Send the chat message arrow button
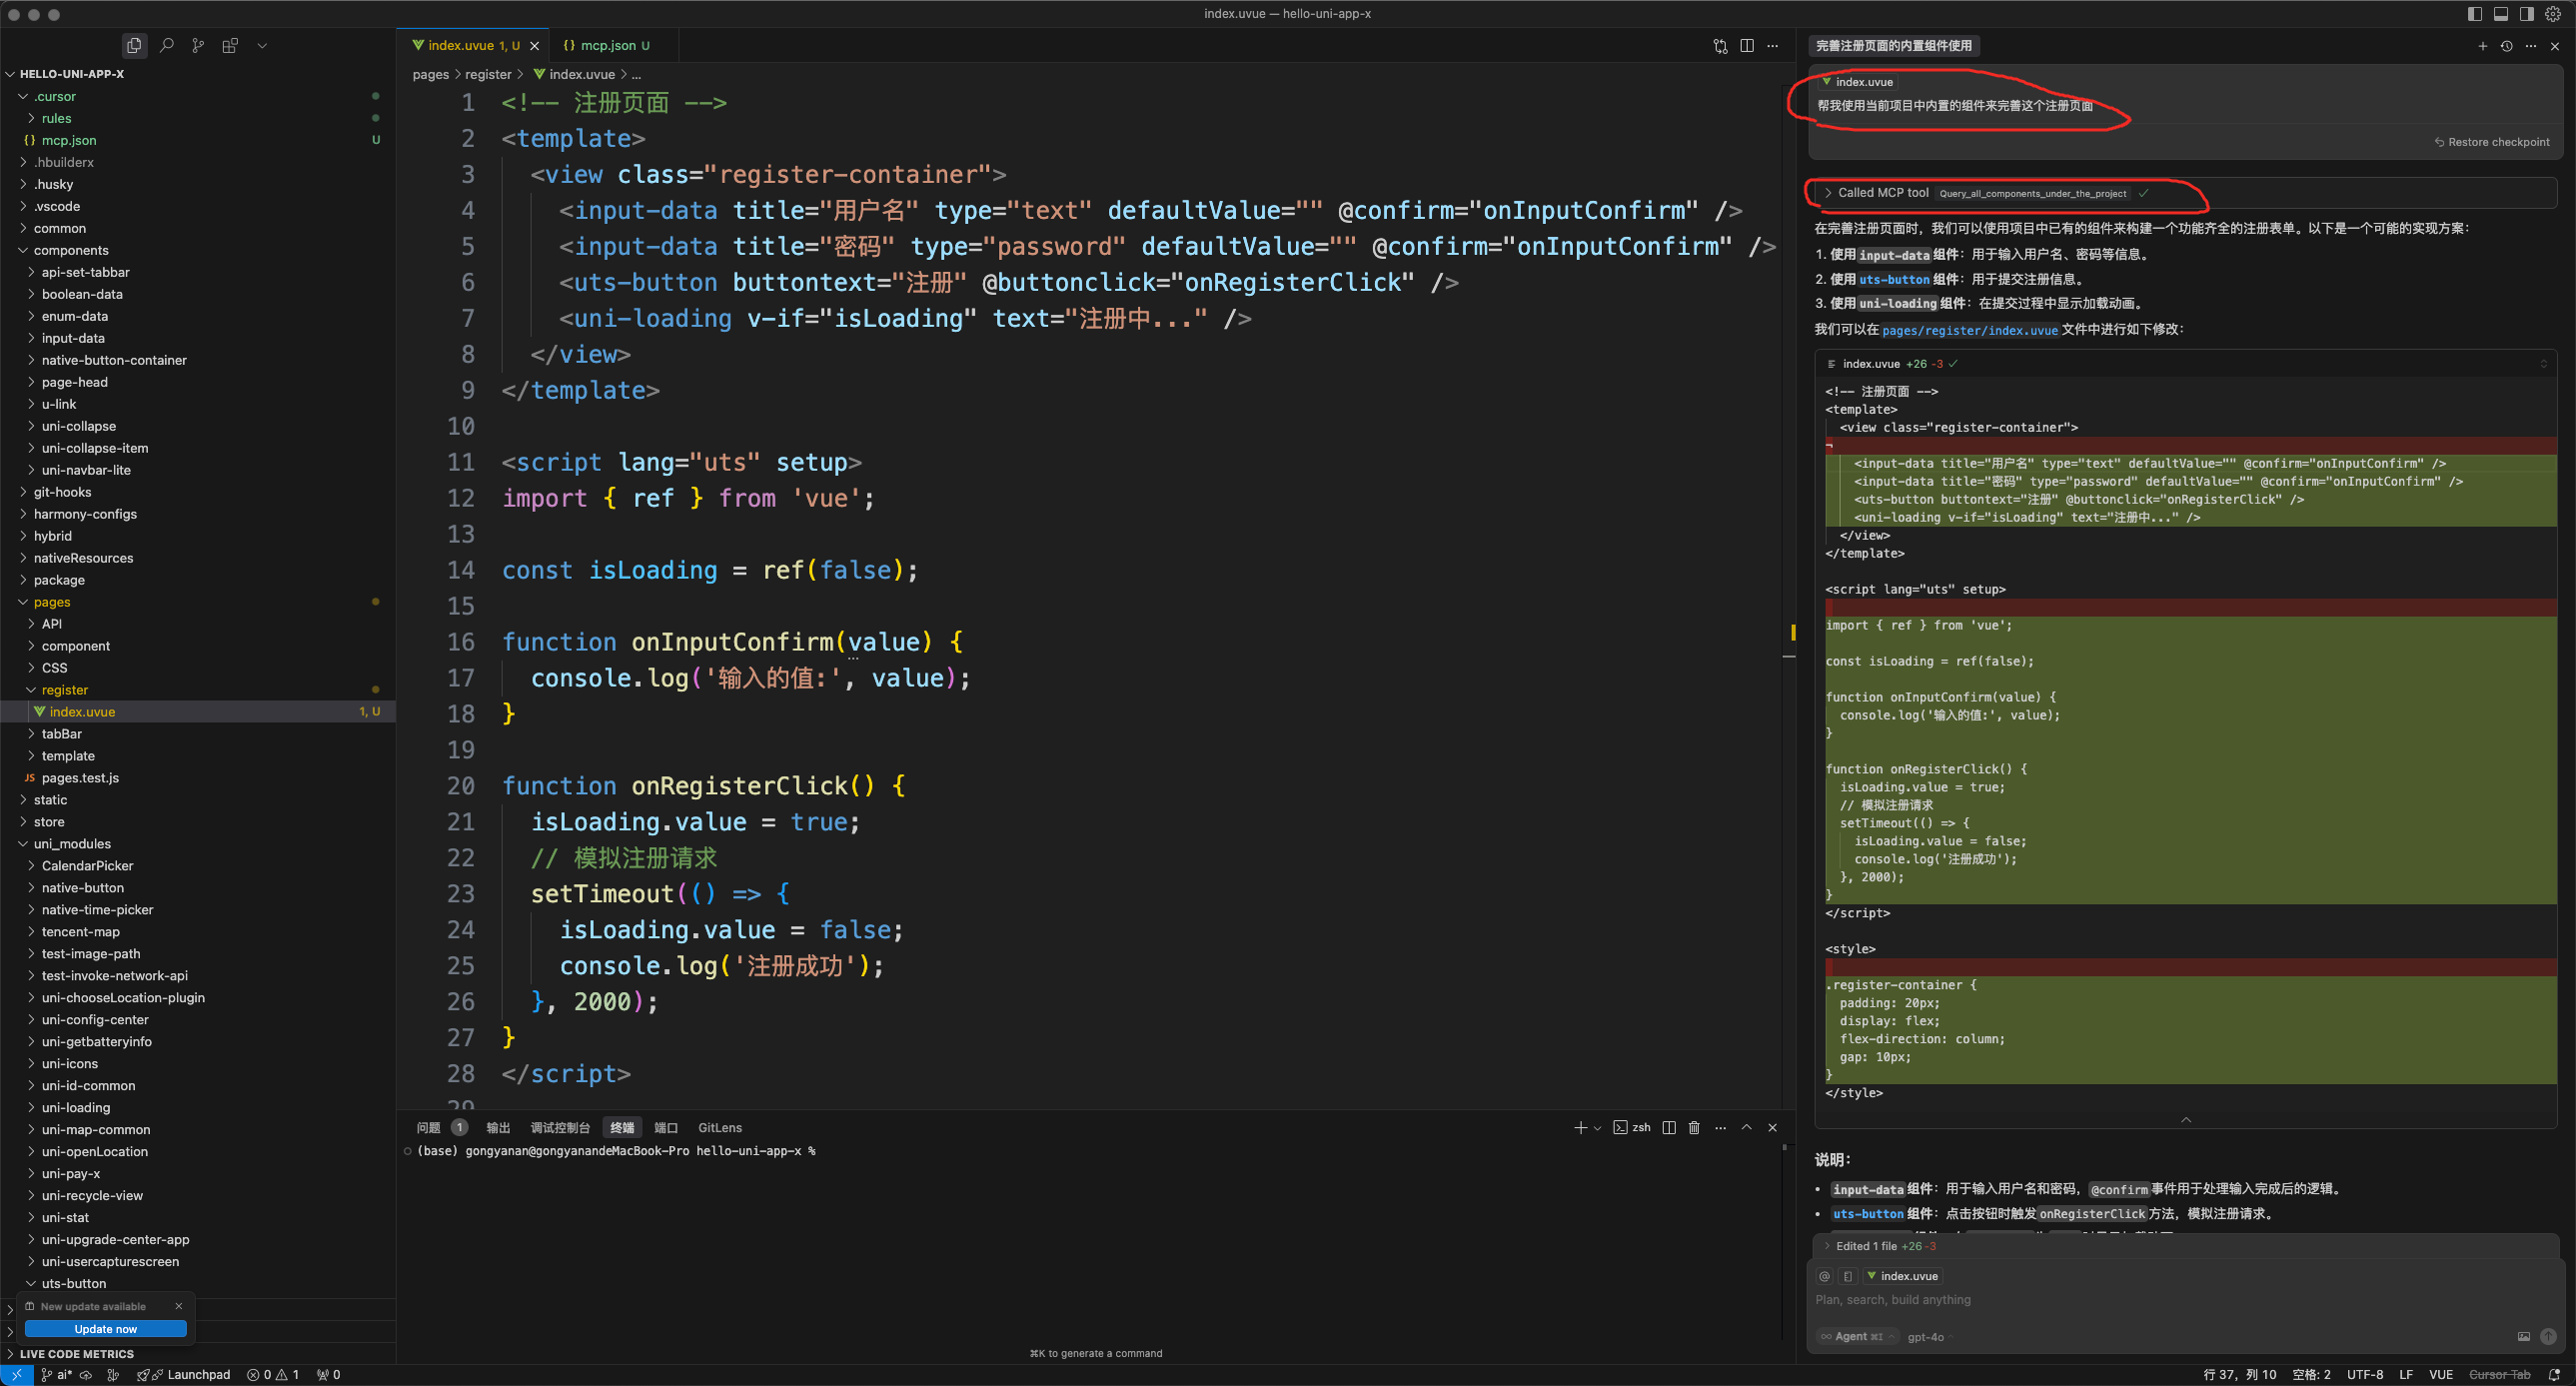2576x1386 pixels. (x=2548, y=1337)
